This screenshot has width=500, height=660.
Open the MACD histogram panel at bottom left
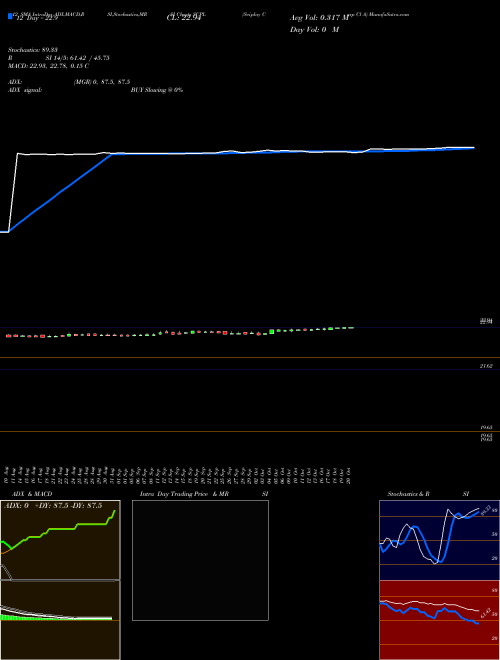(60, 620)
